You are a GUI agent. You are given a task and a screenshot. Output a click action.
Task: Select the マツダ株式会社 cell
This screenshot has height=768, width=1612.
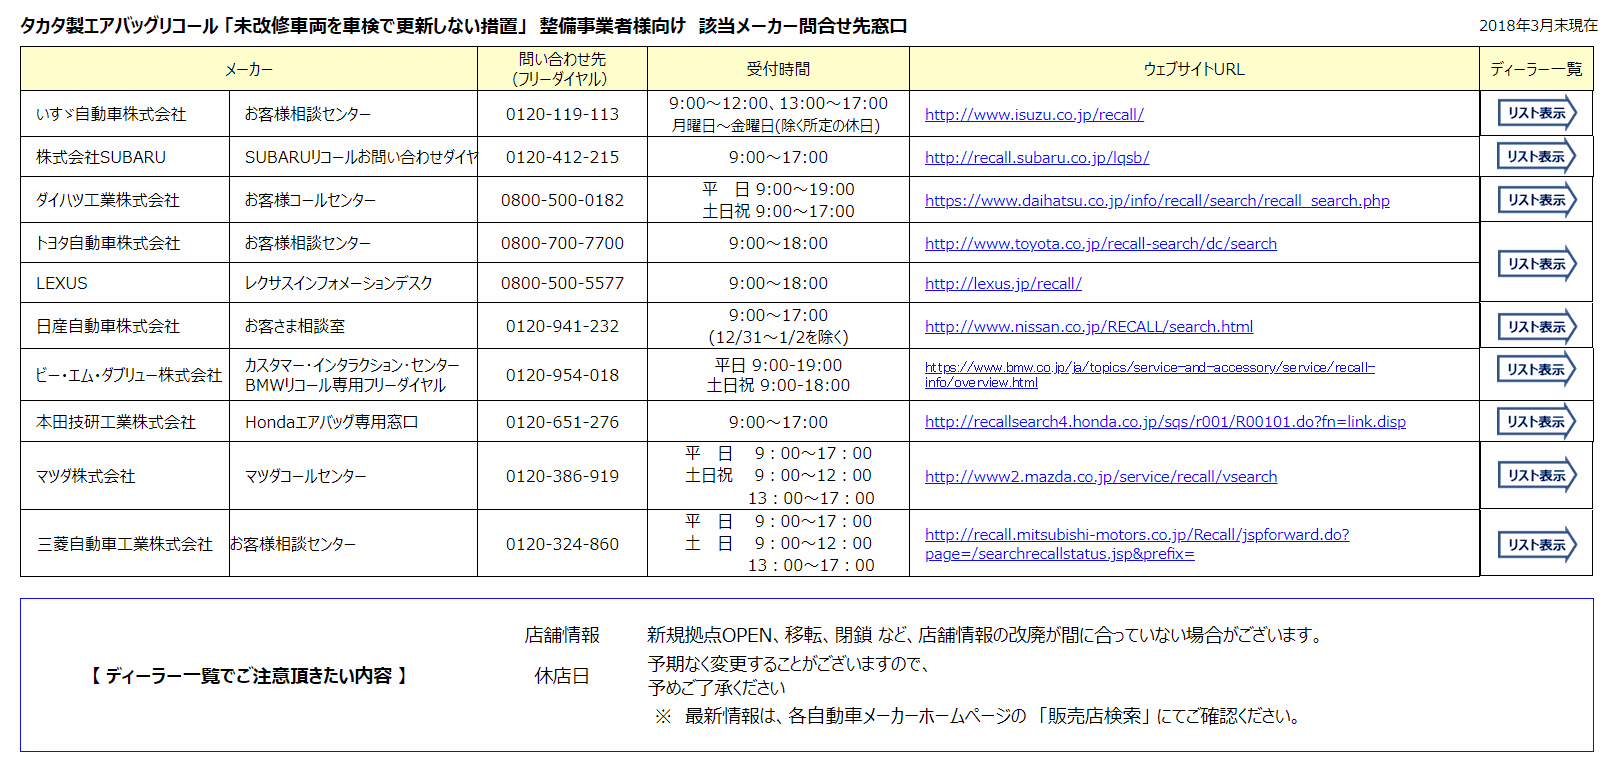[125, 476]
